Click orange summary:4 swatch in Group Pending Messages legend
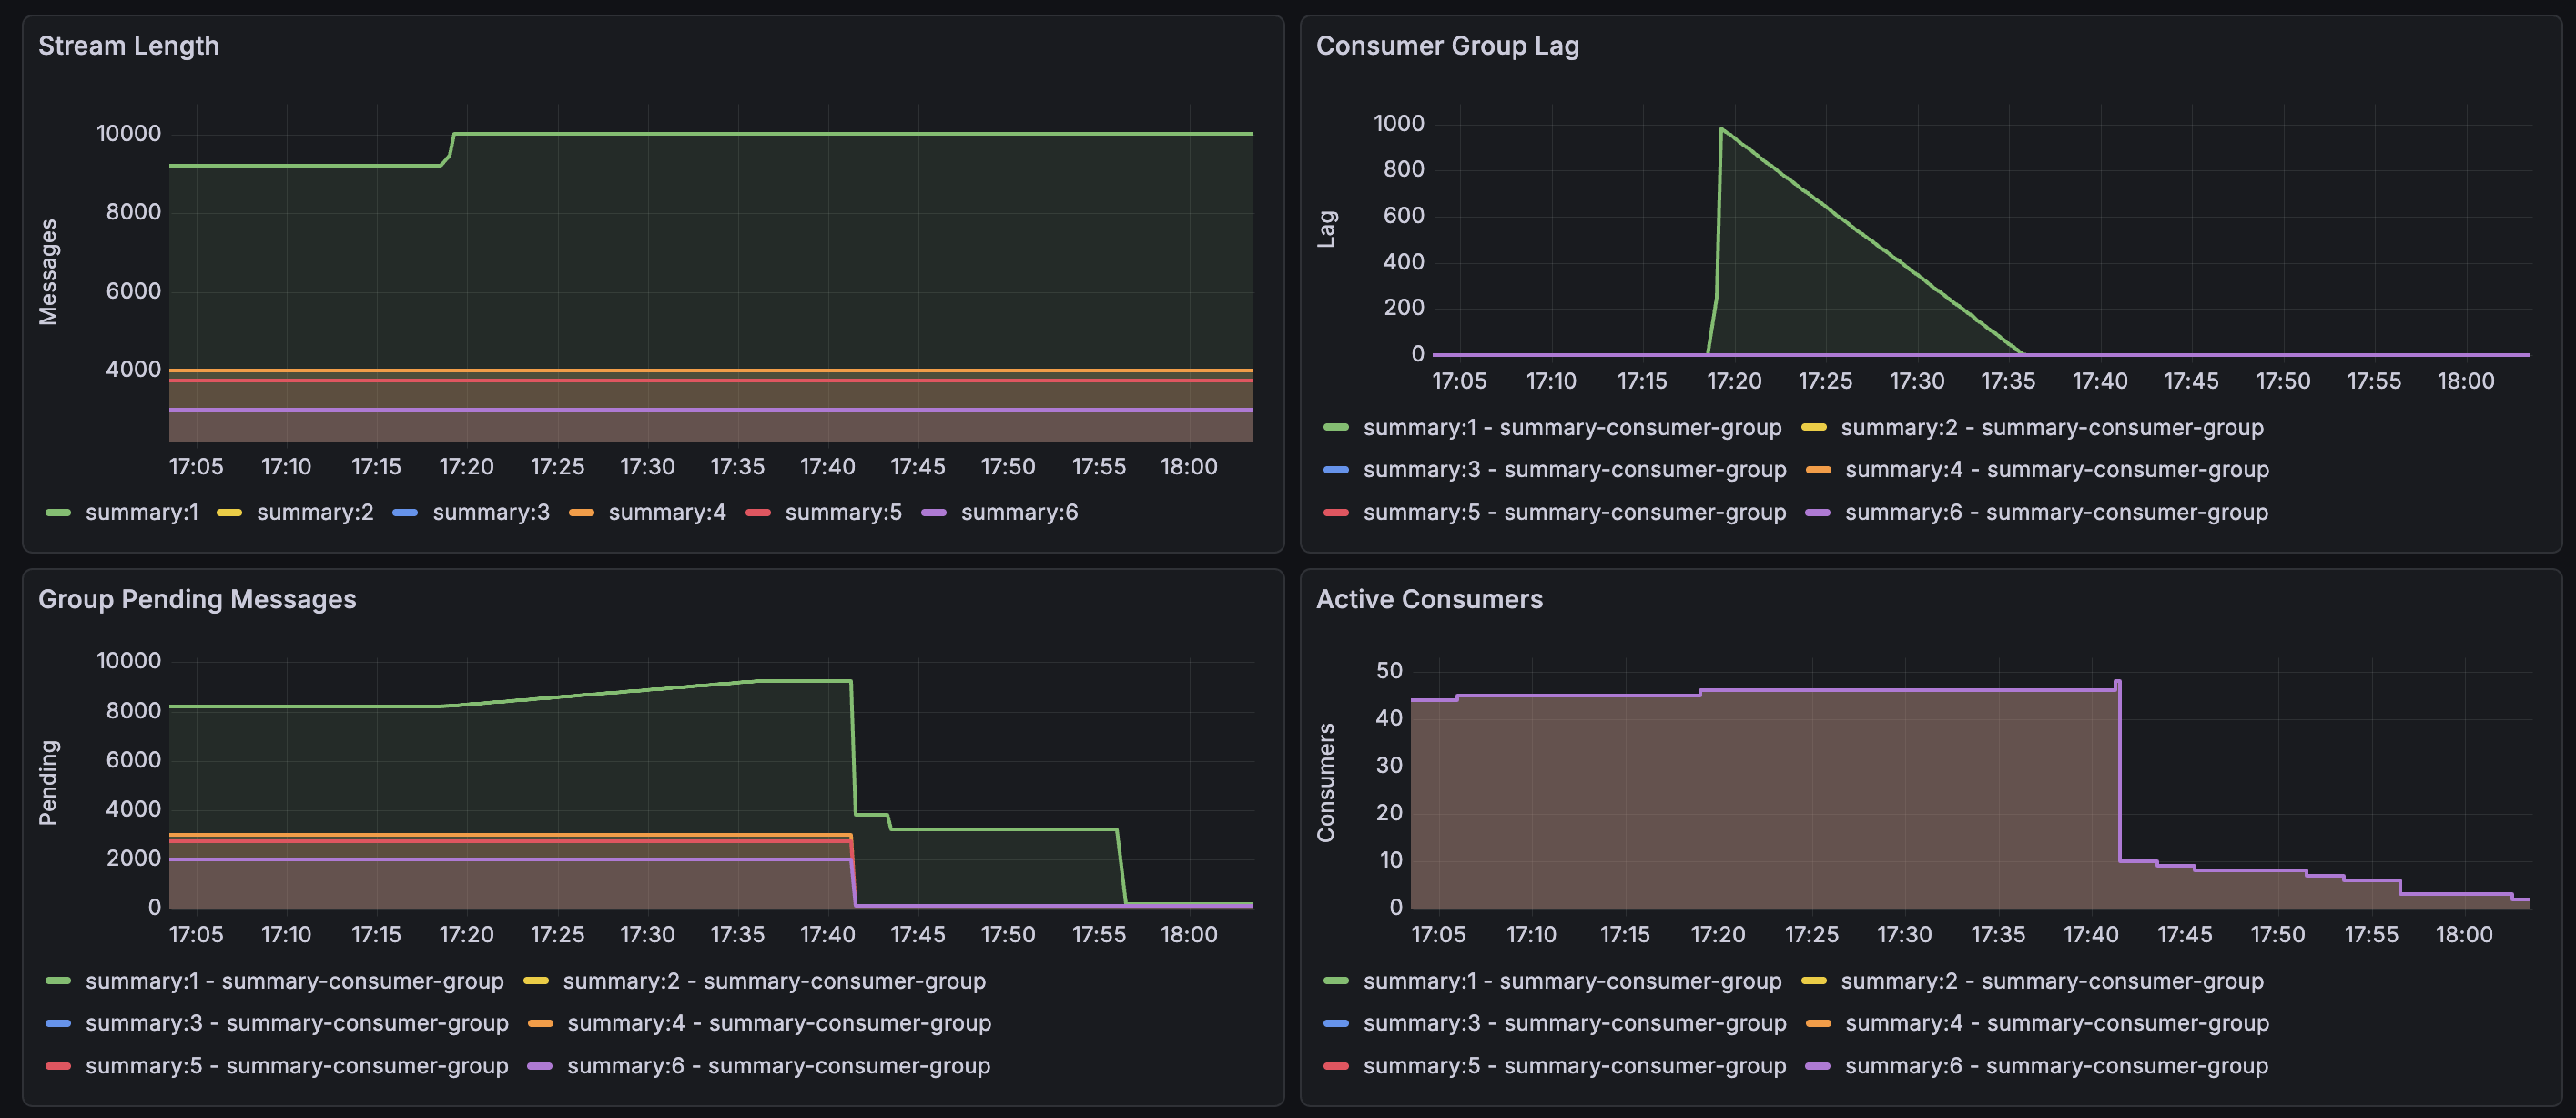 click(x=540, y=1024)
